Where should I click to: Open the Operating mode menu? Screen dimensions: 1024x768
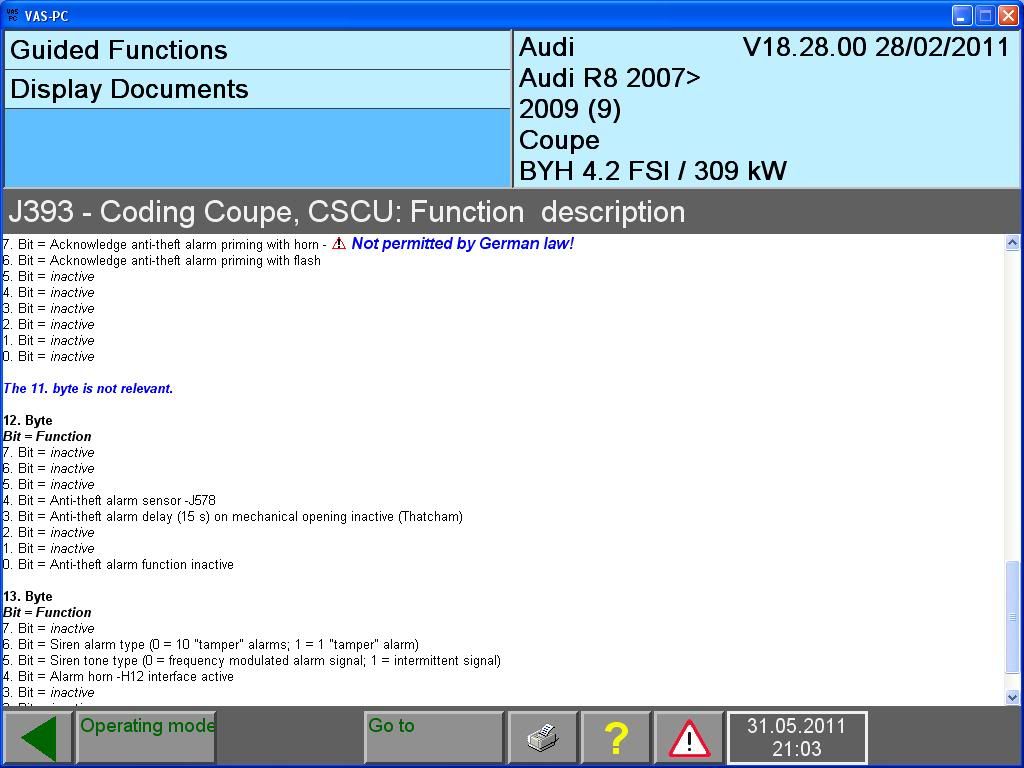146,738
